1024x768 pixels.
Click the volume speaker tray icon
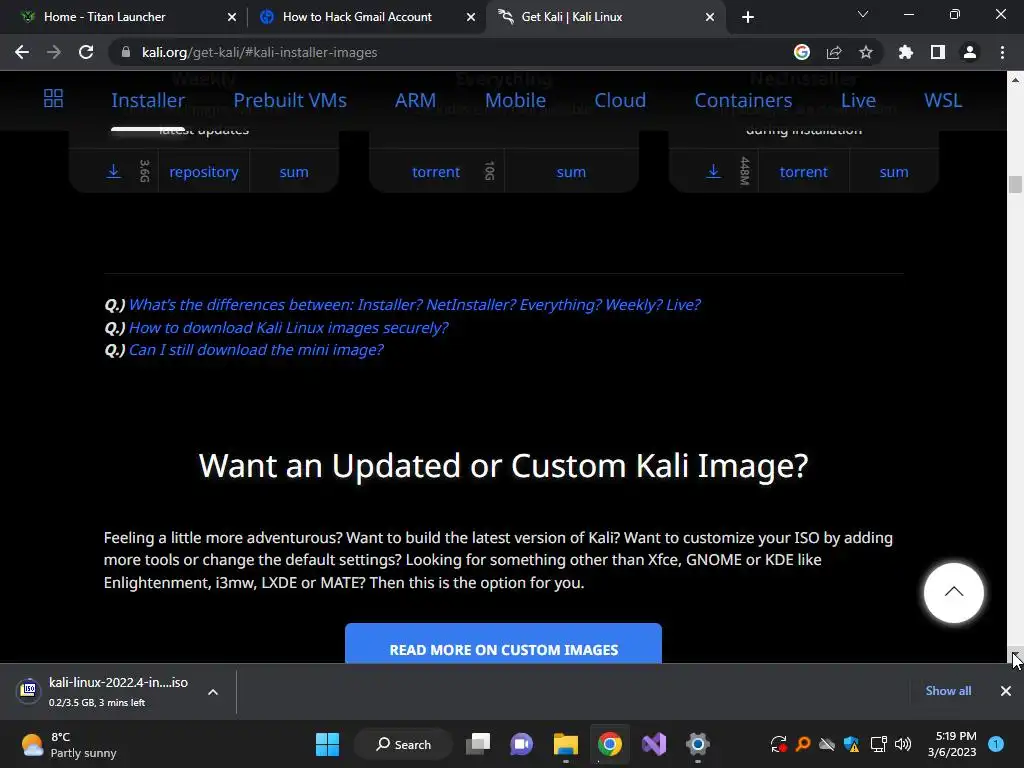coord(903,744)
